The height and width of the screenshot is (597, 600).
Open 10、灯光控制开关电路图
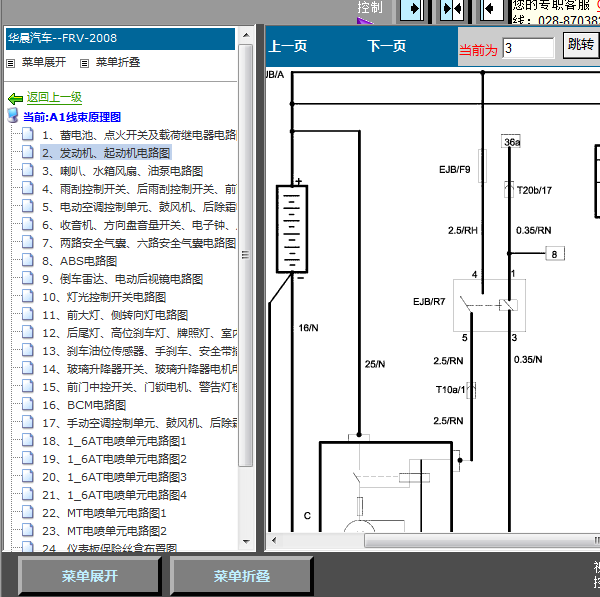coord(104,297)
